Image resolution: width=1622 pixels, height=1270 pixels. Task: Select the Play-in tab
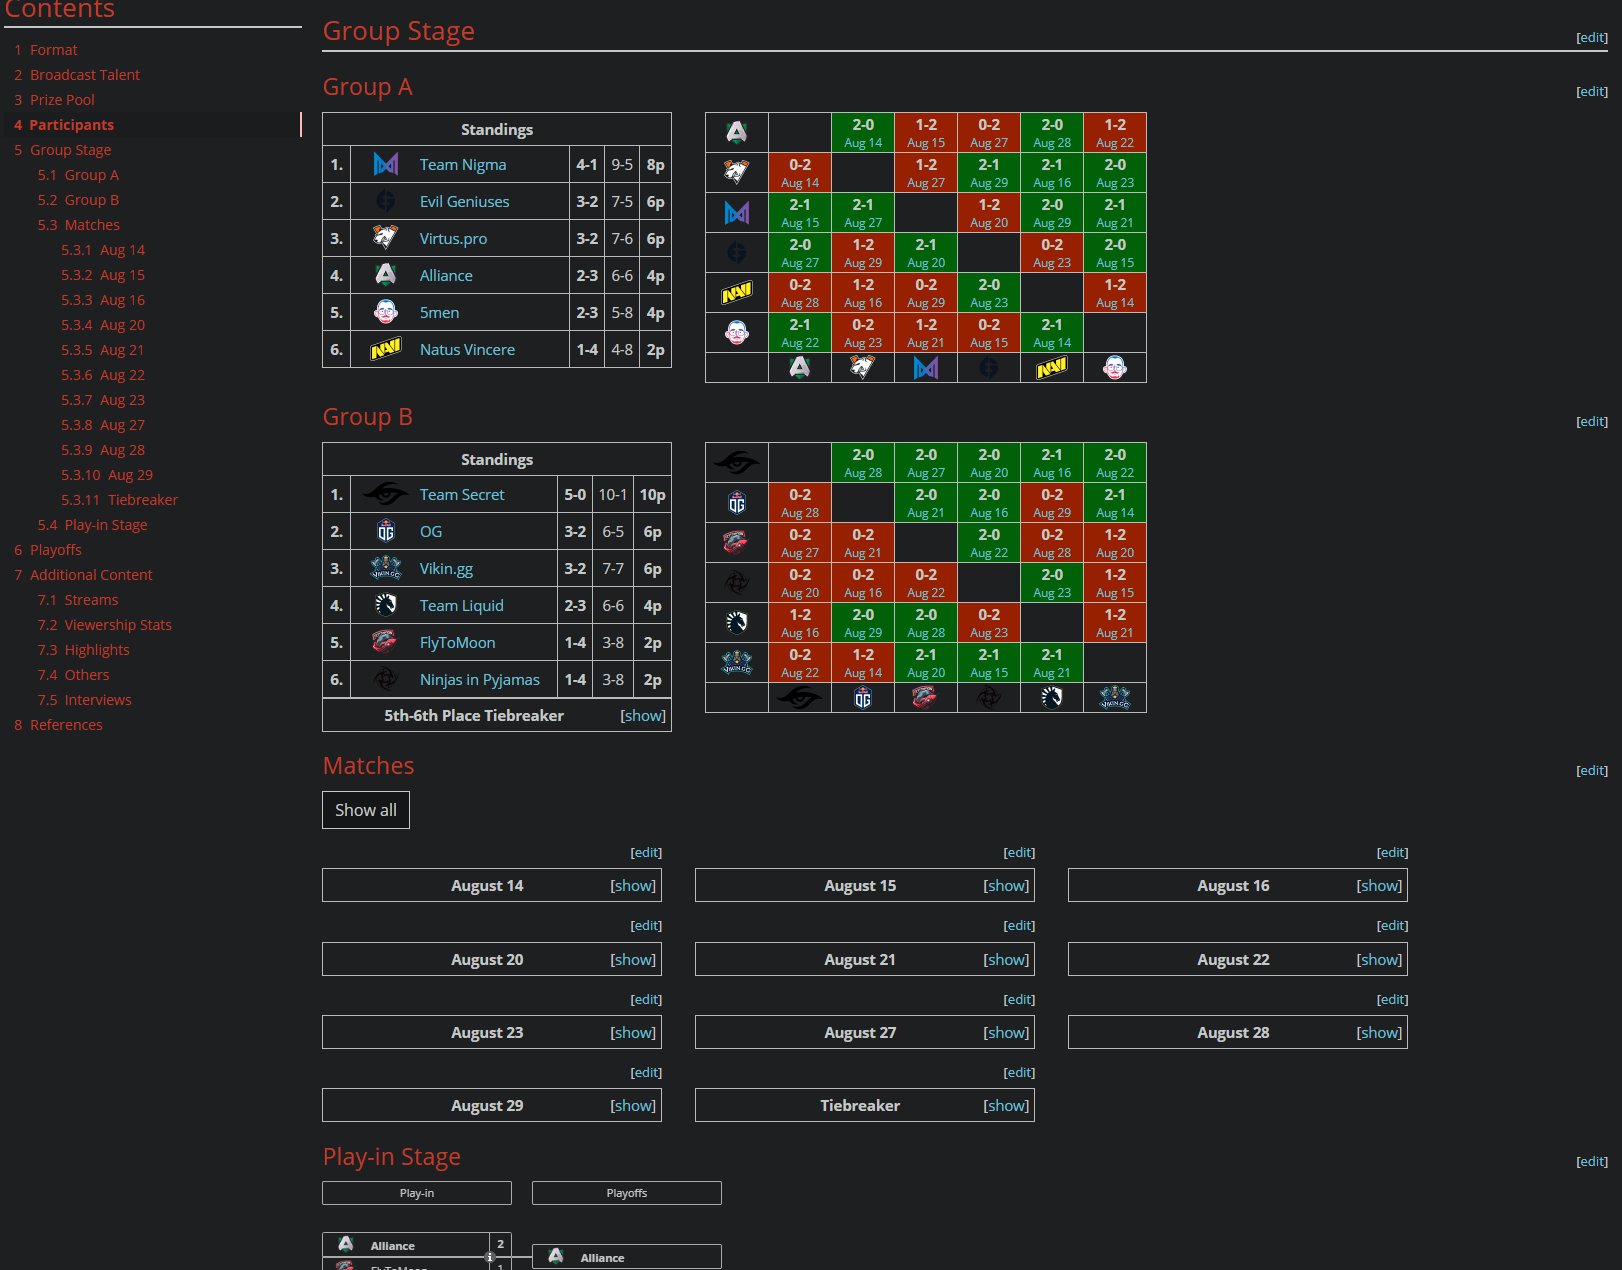[416, 1193]
